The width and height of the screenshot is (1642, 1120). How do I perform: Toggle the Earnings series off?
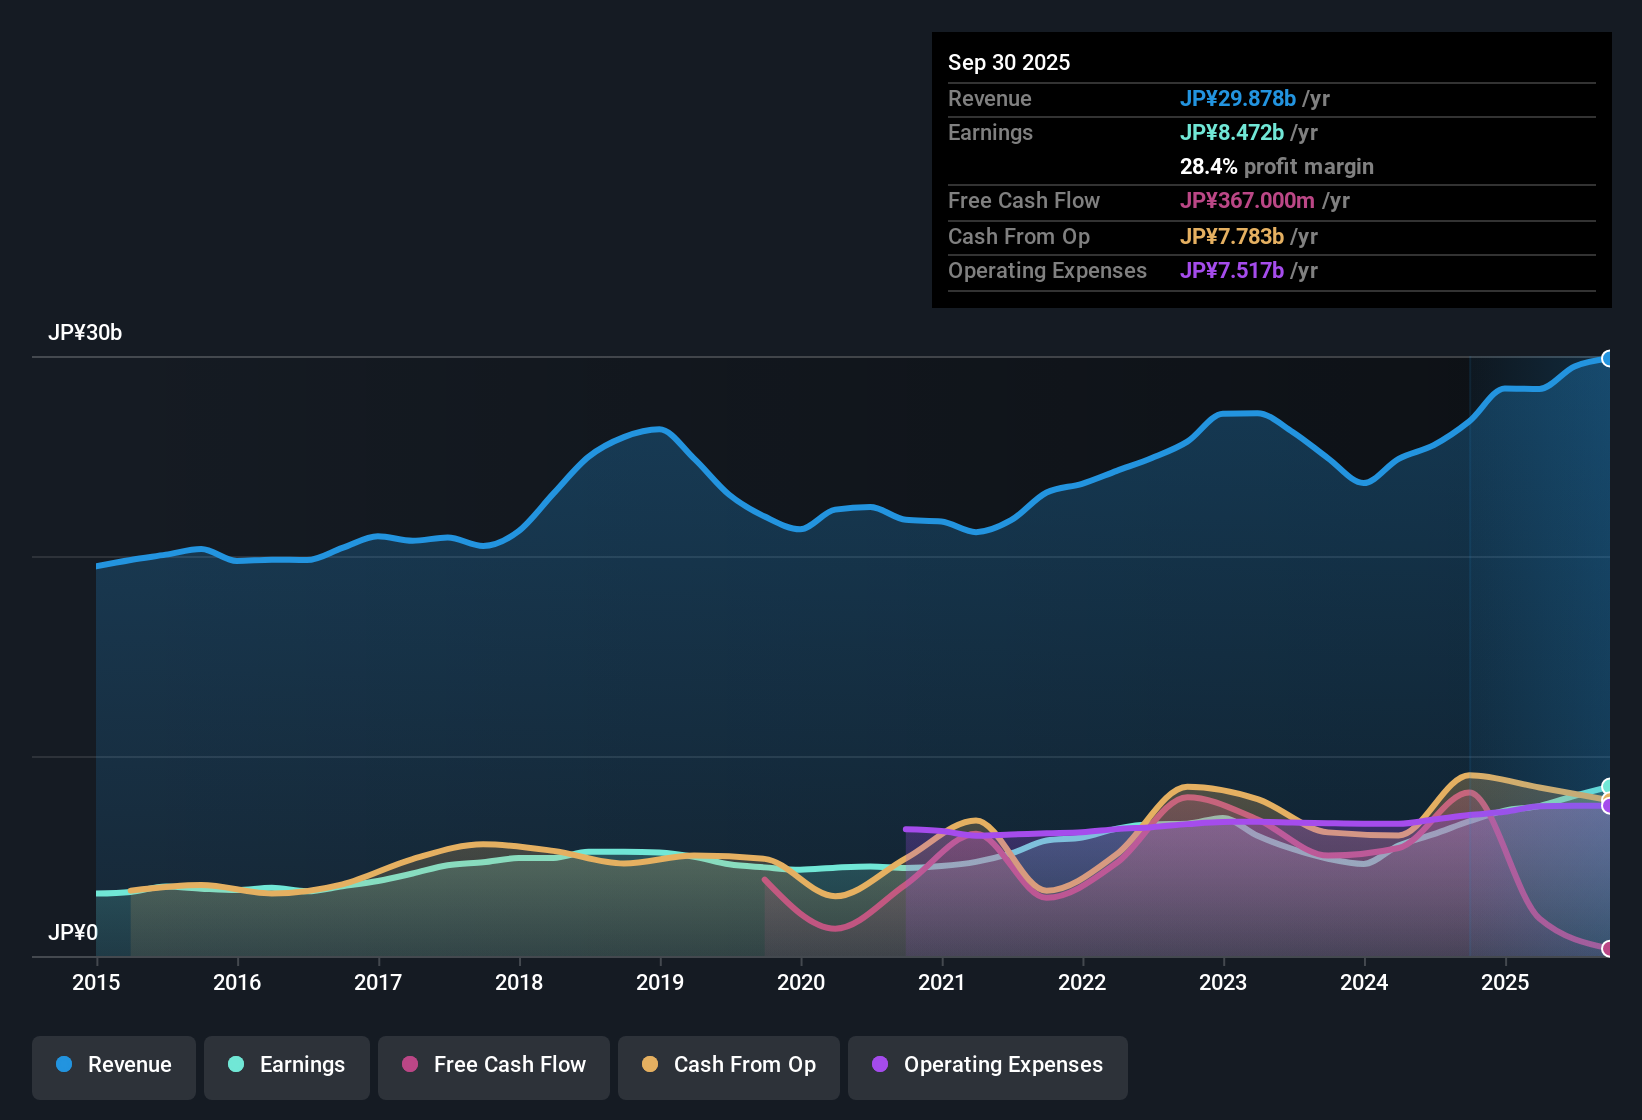(x=286, y=1065)
